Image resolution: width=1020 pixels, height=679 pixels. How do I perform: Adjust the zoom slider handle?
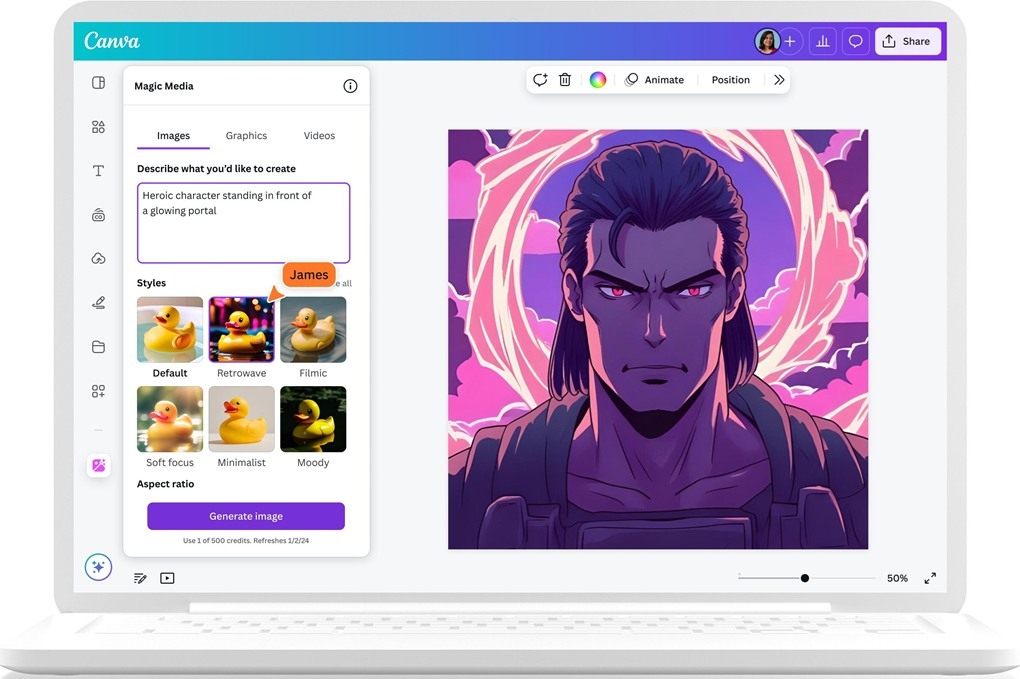click(805, 578)
